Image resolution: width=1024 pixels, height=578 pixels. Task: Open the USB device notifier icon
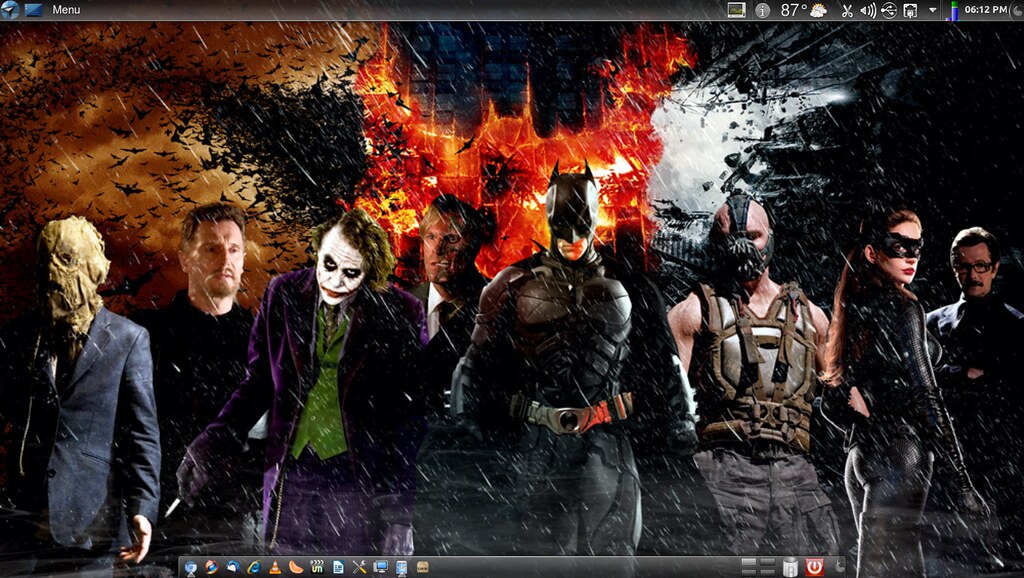889,11
